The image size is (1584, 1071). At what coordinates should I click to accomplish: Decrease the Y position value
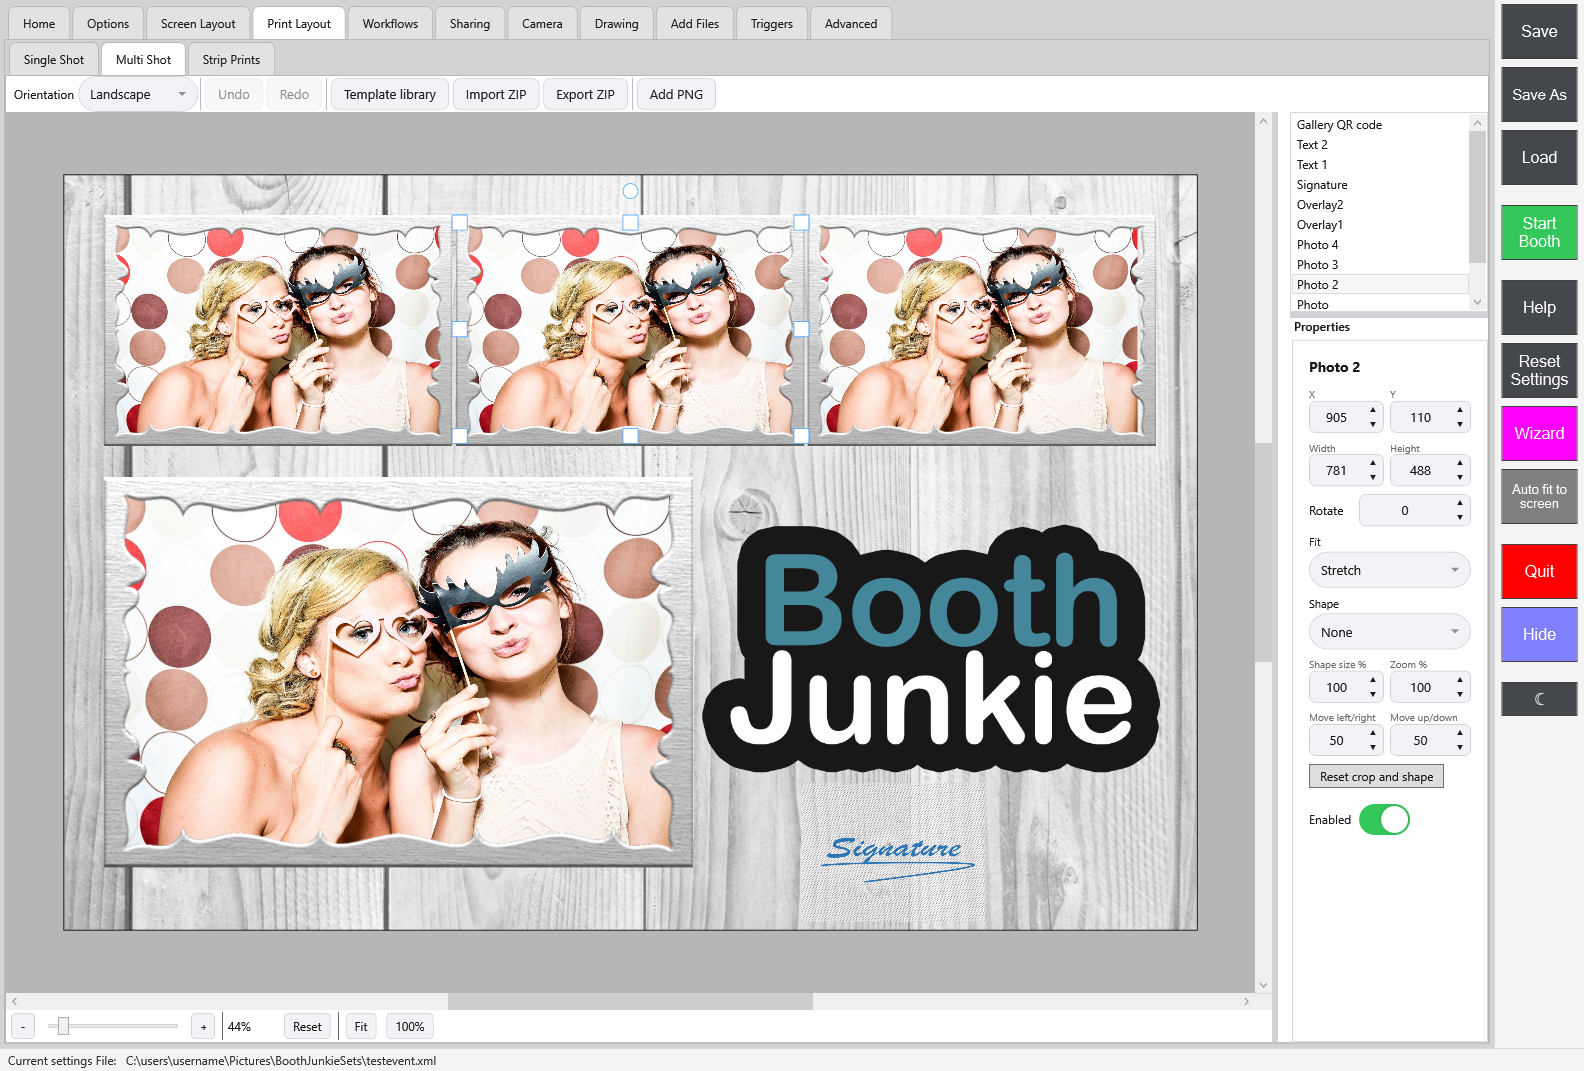(1460, 425)
